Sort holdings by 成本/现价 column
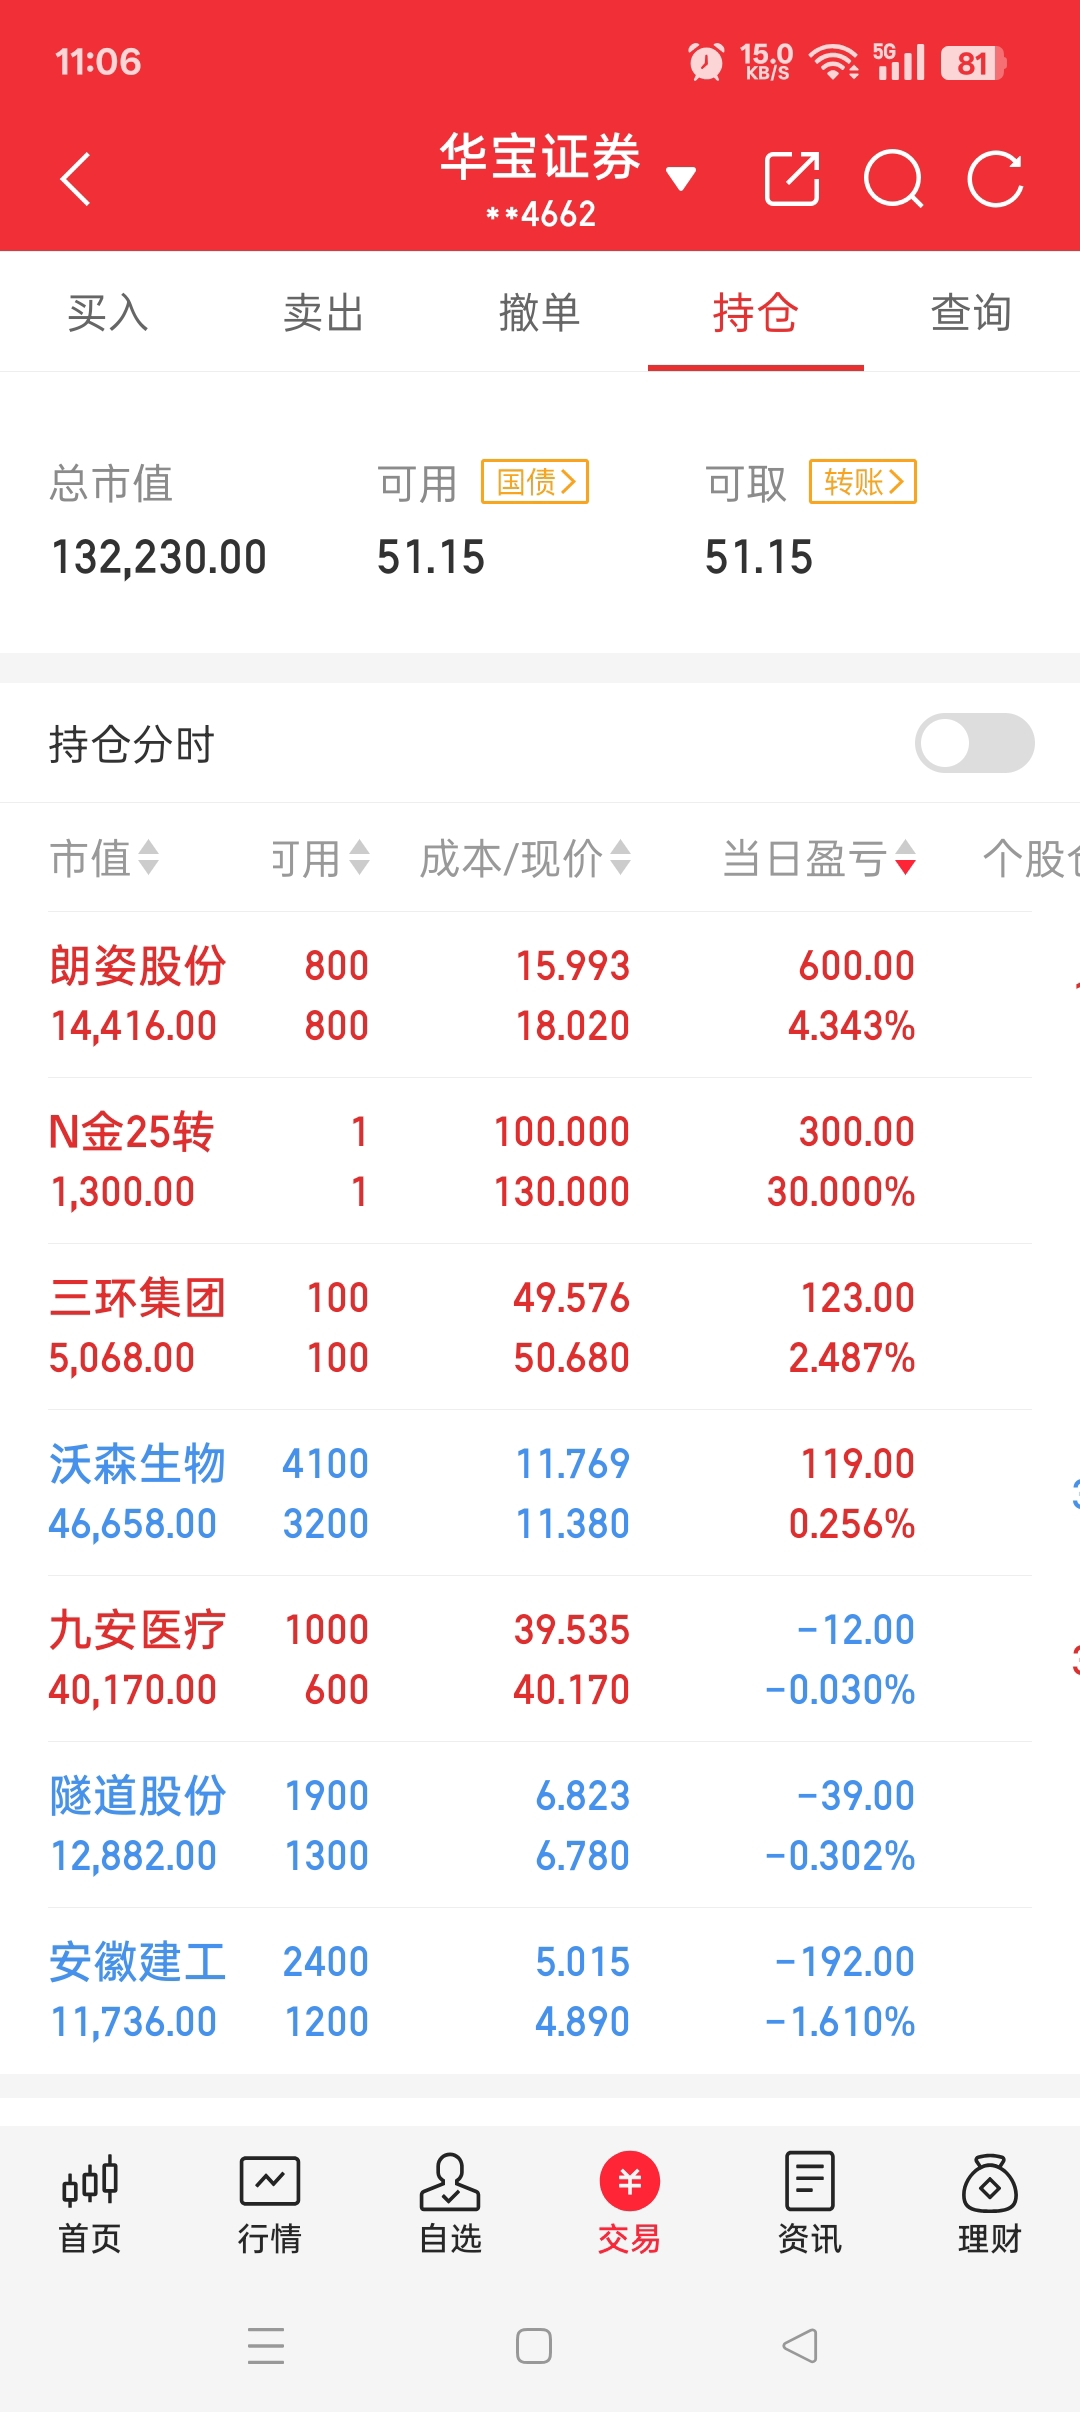 (x=526, y=858)
